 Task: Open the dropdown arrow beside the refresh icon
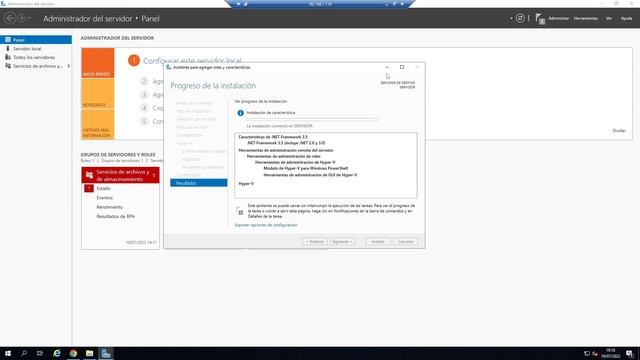(x=511, y=18)
